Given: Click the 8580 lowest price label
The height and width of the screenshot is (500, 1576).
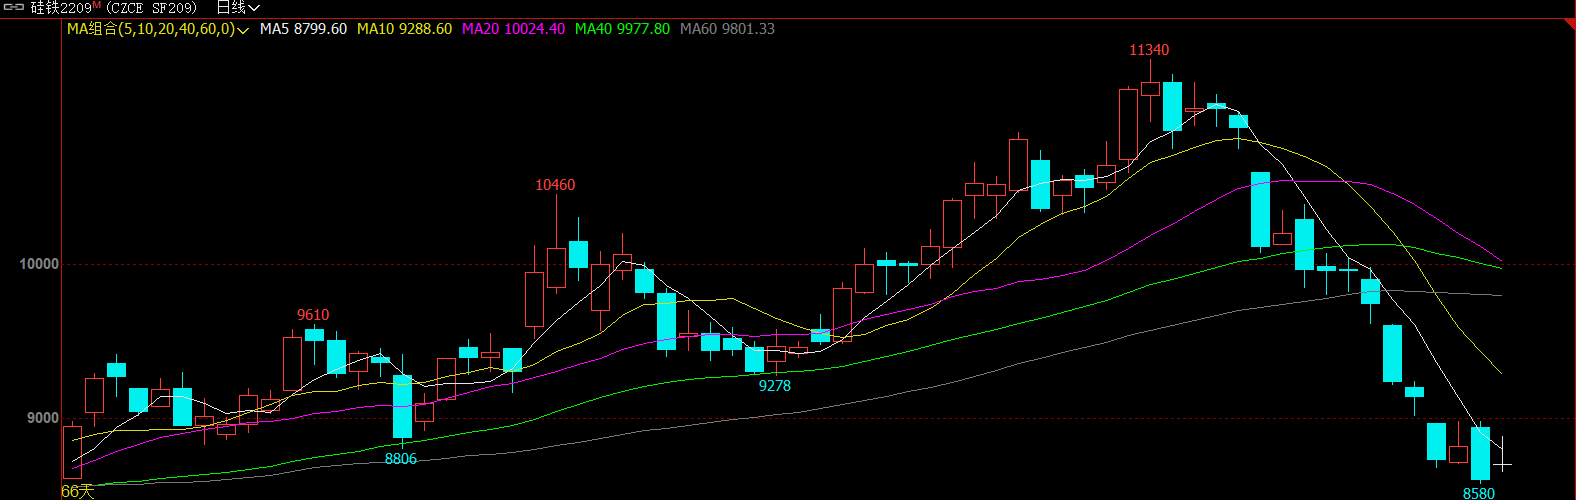Looking at the screenshot, I should coord(1478,493).
